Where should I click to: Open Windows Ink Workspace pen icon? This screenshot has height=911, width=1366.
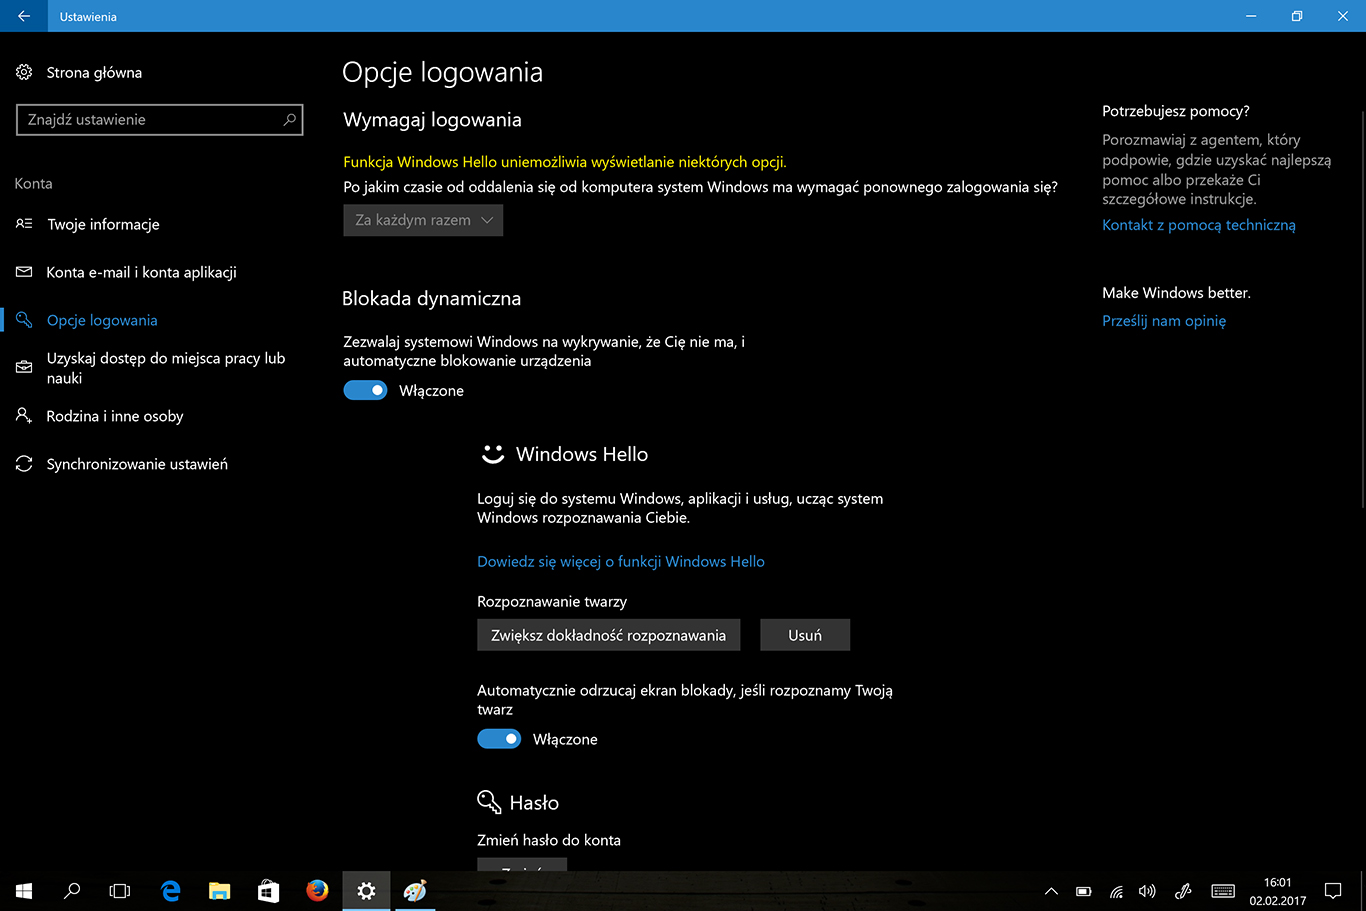point(1182,891)
